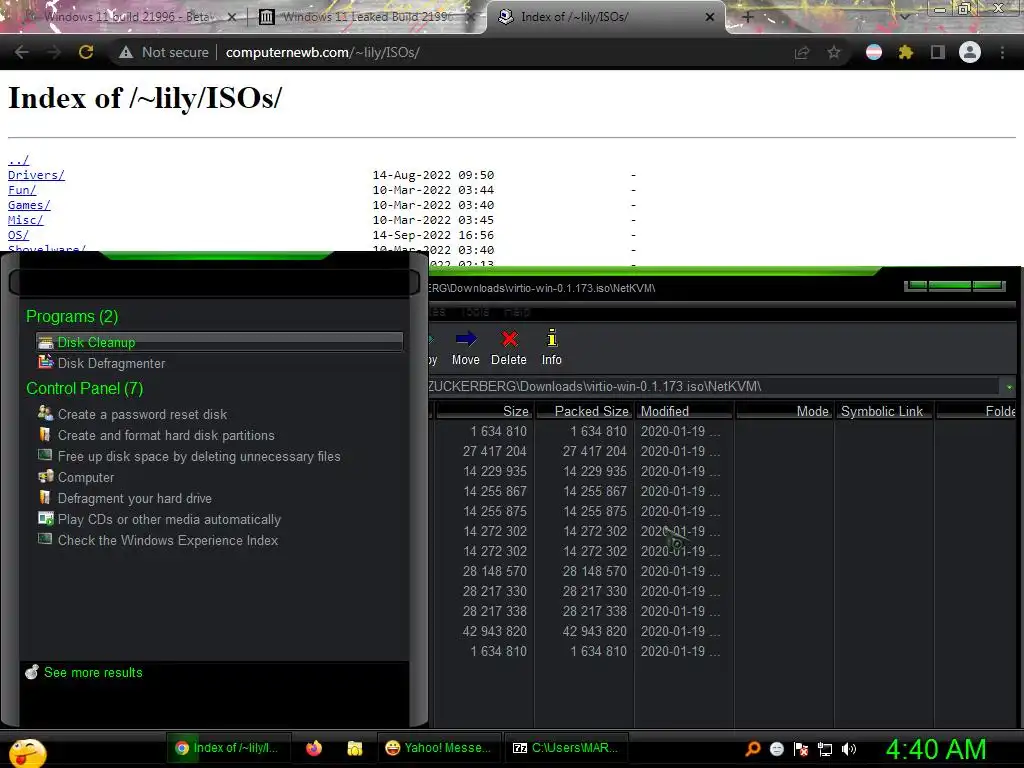Go back in Chrome browser
Image resolution: width=1024 pixels, height=768 pixels.
click(x=22, y=52)
